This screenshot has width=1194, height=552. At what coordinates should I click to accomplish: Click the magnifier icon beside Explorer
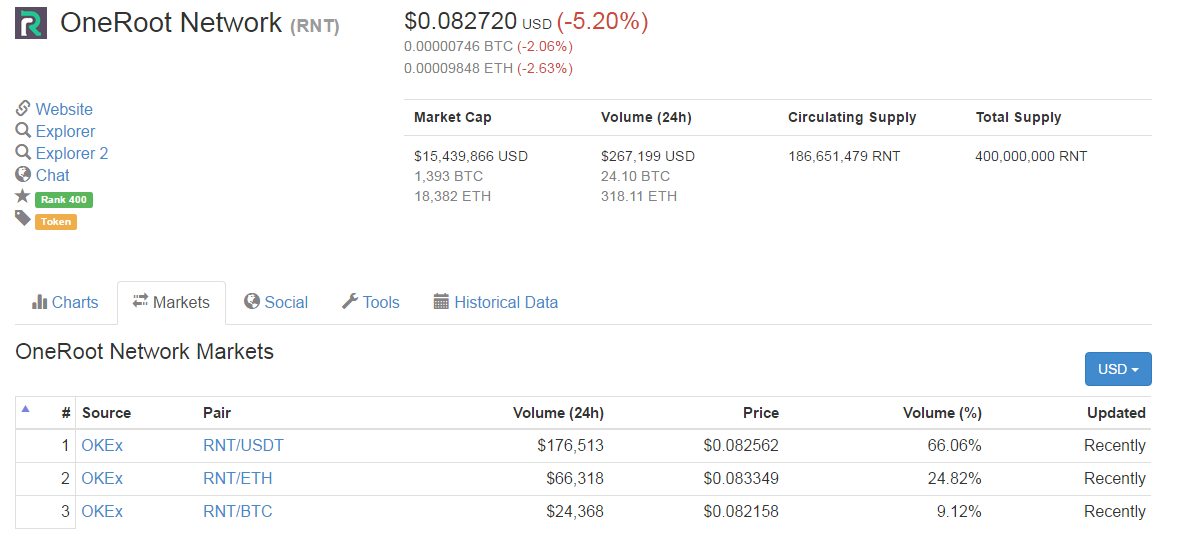[23, 130]
